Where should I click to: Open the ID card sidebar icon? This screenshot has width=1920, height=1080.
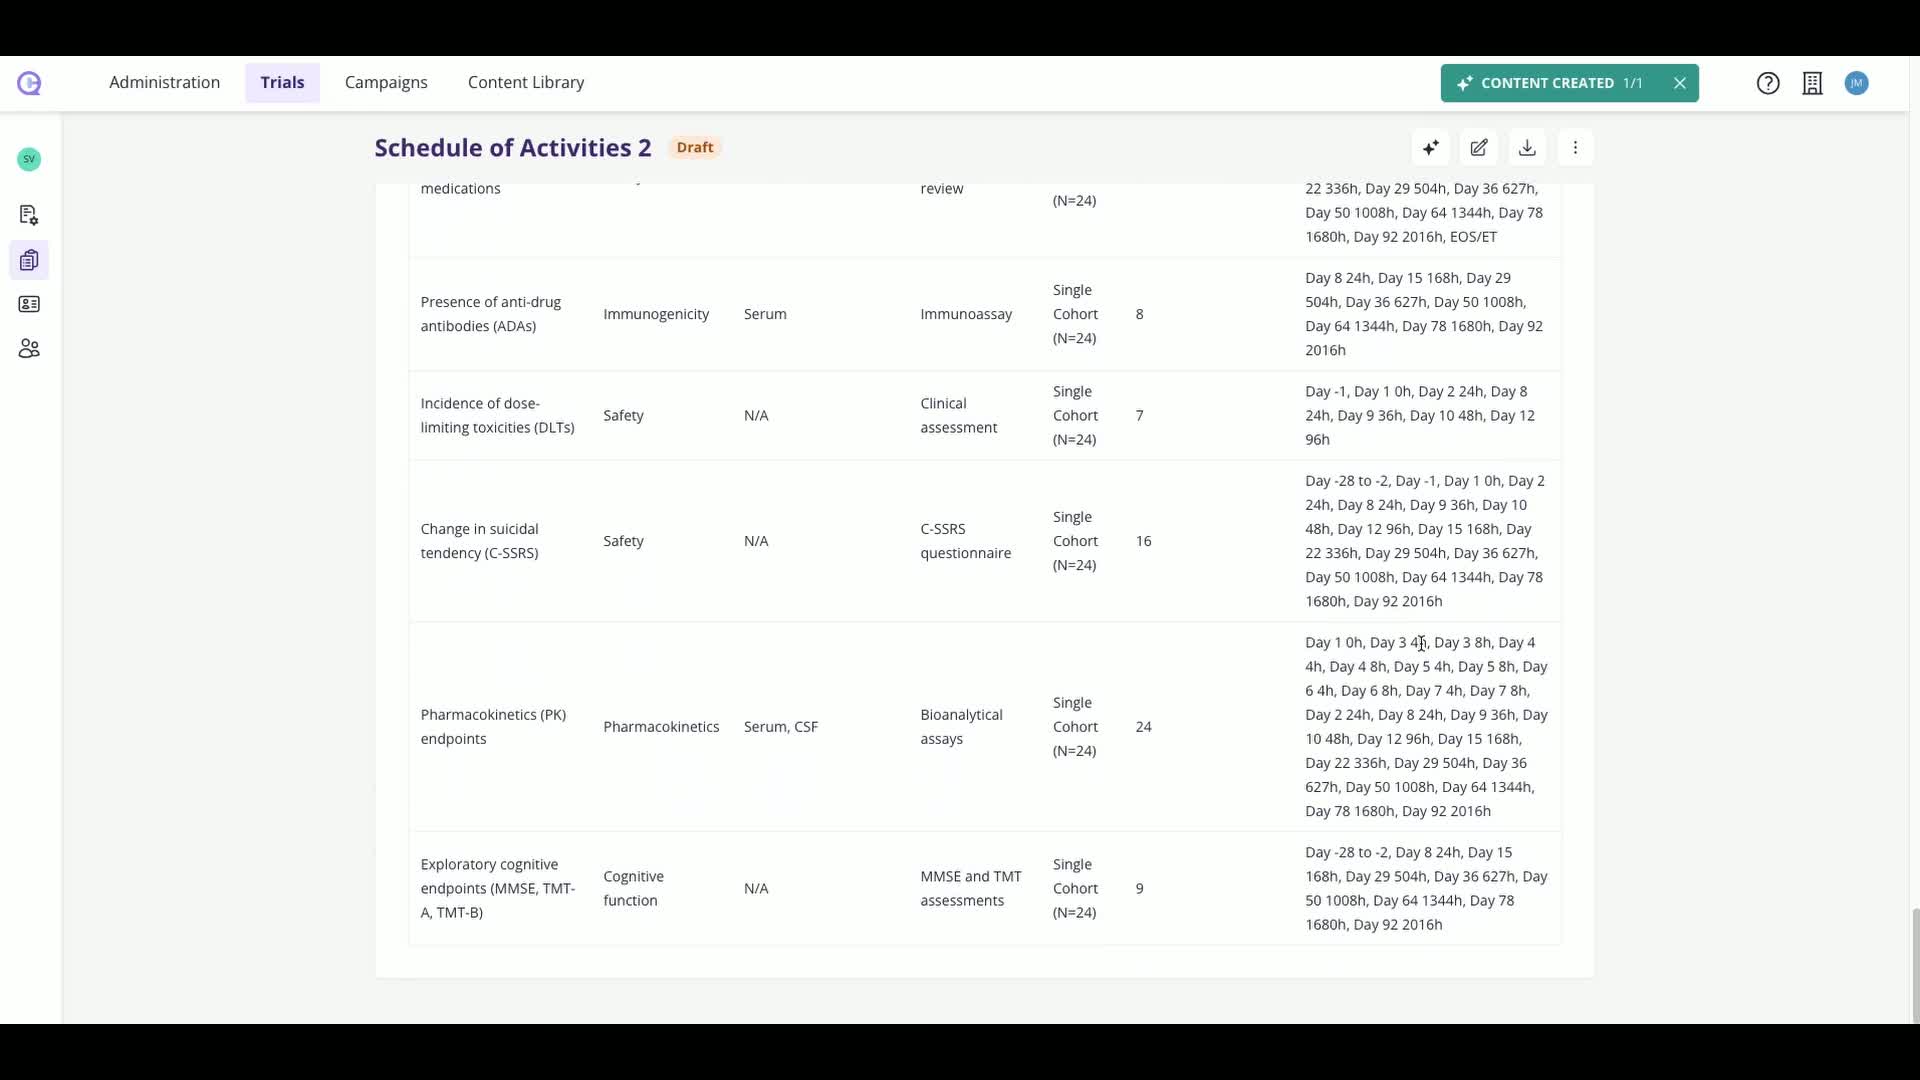tap(29, 304)
